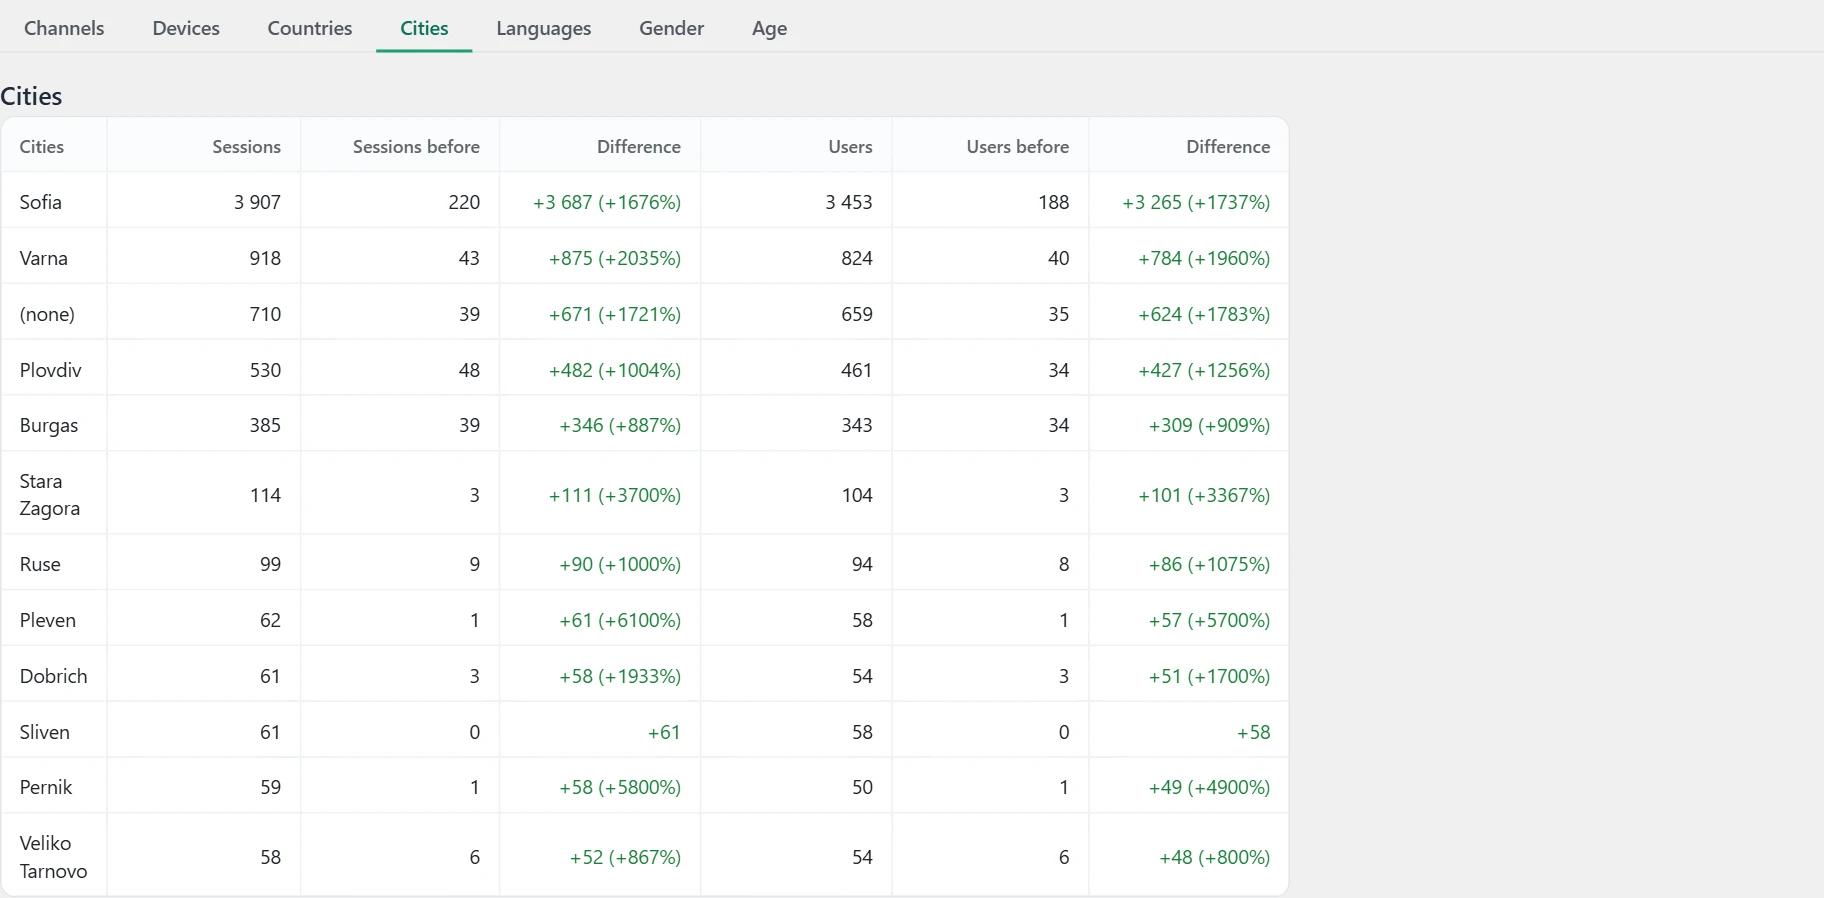
Task: Click the (none) city row label
Action: point(47,314)
